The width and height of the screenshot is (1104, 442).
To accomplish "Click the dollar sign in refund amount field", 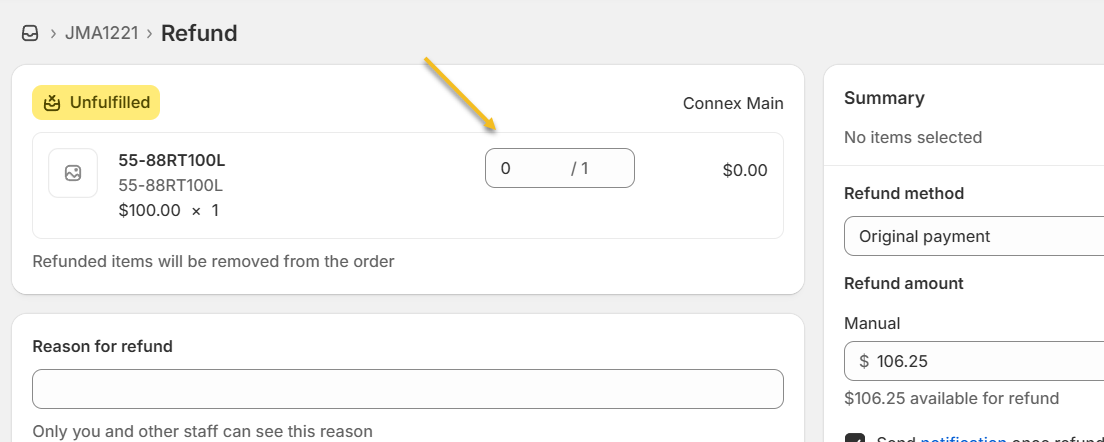I will click(864, 360).
